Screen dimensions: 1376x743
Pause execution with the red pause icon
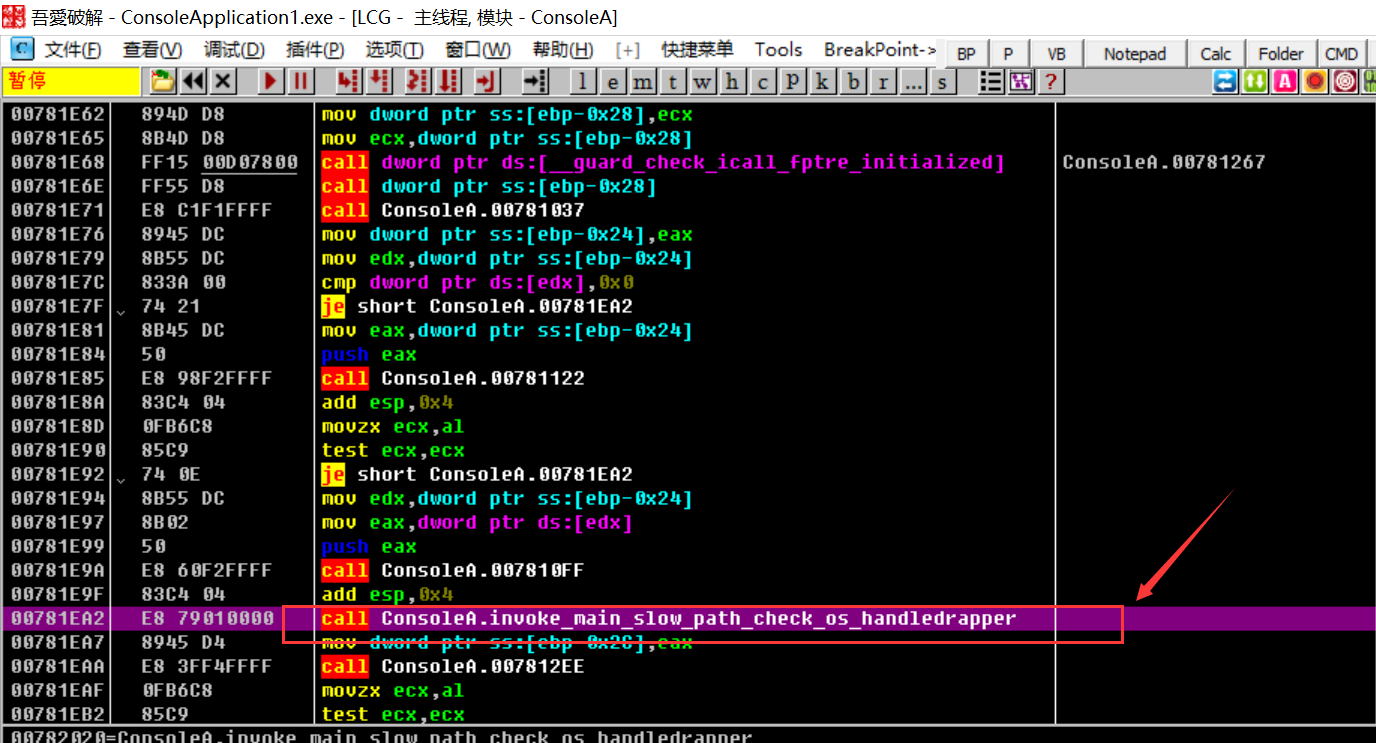click(300, 81)
